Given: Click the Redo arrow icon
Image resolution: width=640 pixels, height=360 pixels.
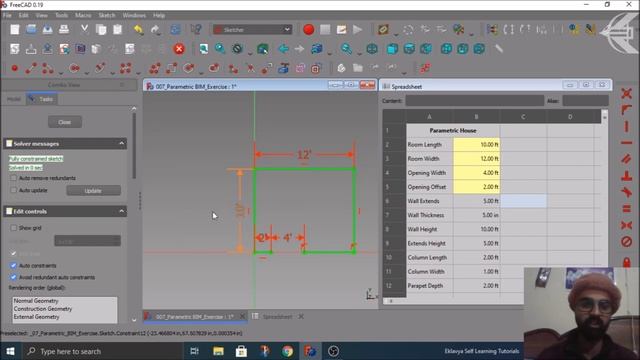Looking at the screenshot, I should point(155,29).
